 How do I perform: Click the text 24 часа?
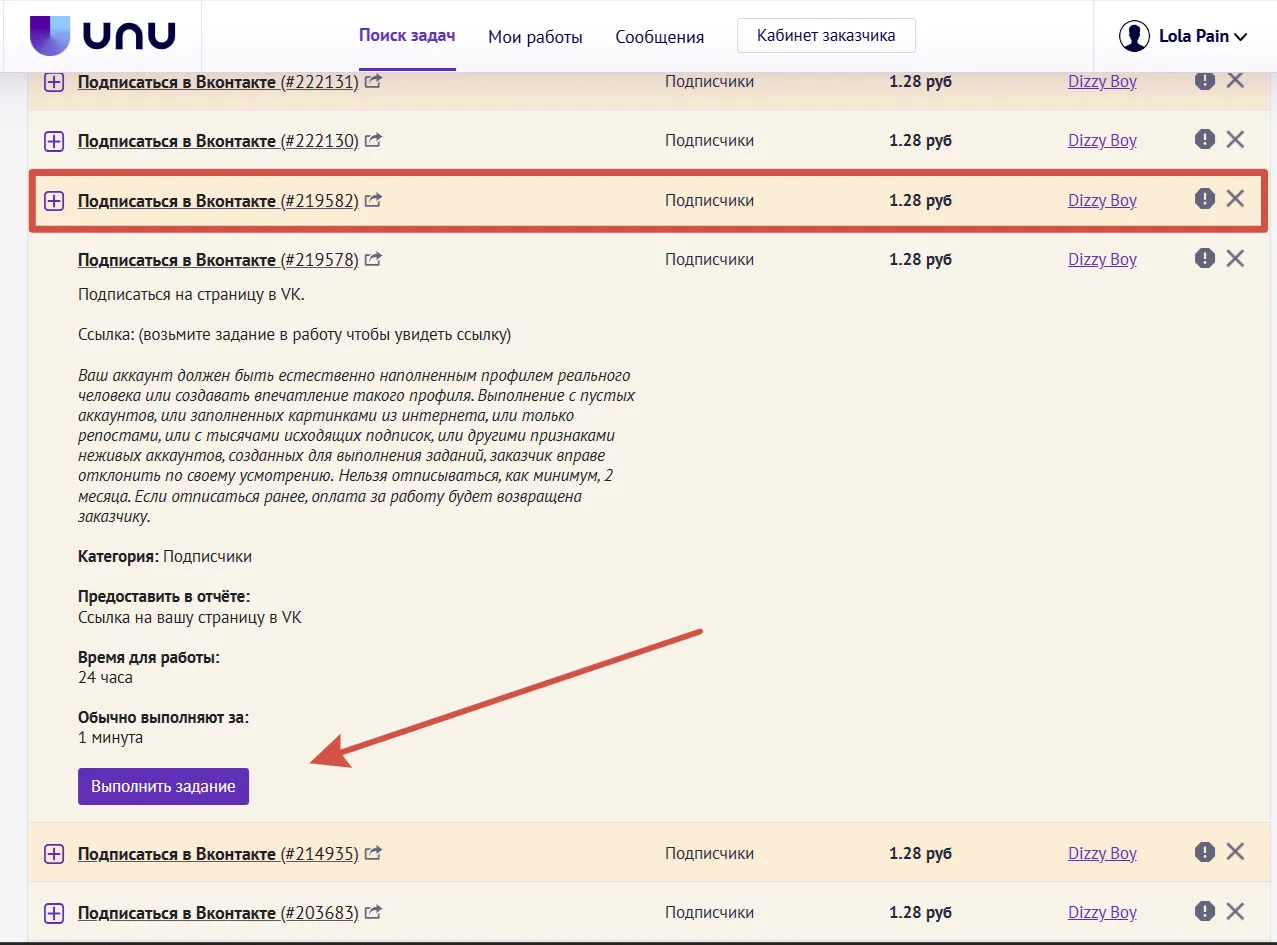coord(105,678)
